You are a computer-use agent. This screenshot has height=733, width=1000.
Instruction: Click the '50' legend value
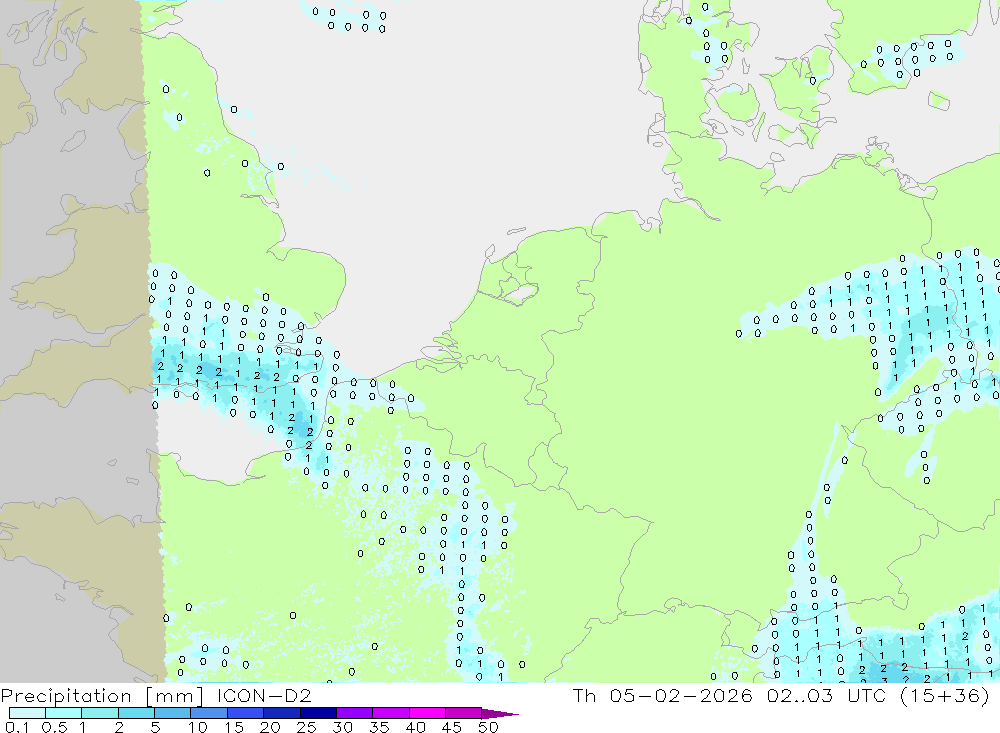coord(489,727)
